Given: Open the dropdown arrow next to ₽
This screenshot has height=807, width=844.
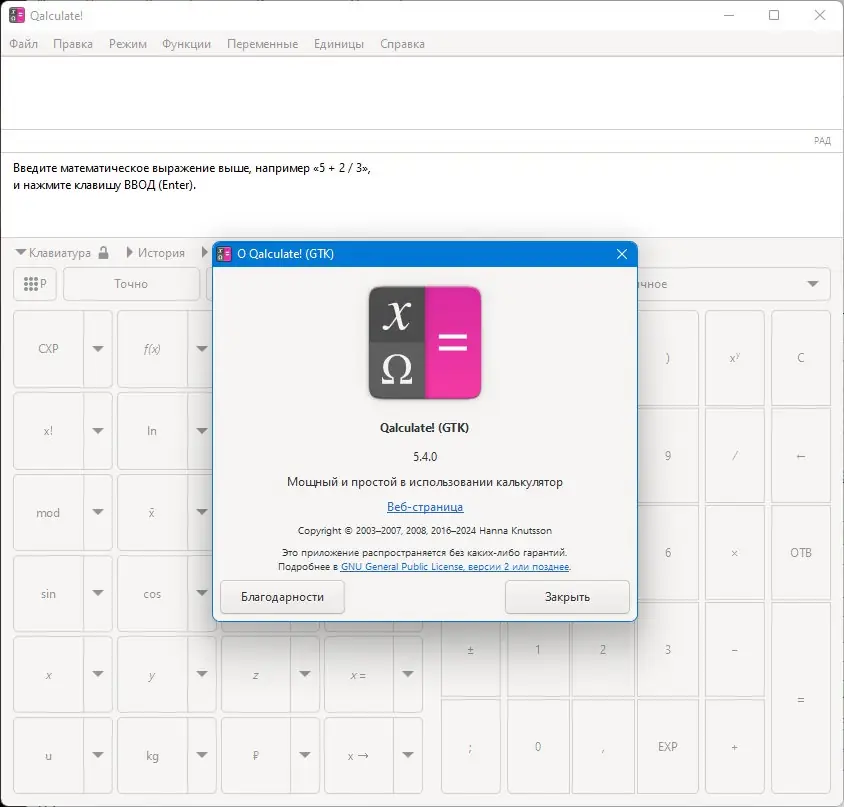Looking at the screenshot, I should [x=305, y=755].
